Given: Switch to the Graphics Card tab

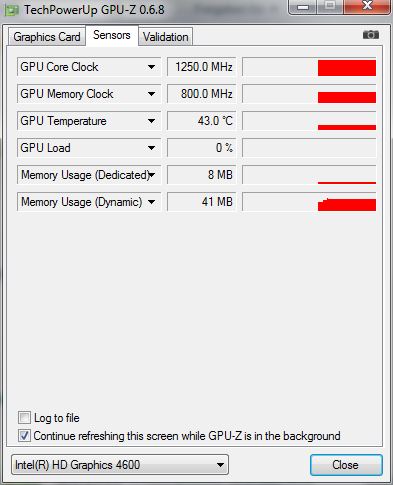Looking at the screenshot, I should click(x=47, y=37).
